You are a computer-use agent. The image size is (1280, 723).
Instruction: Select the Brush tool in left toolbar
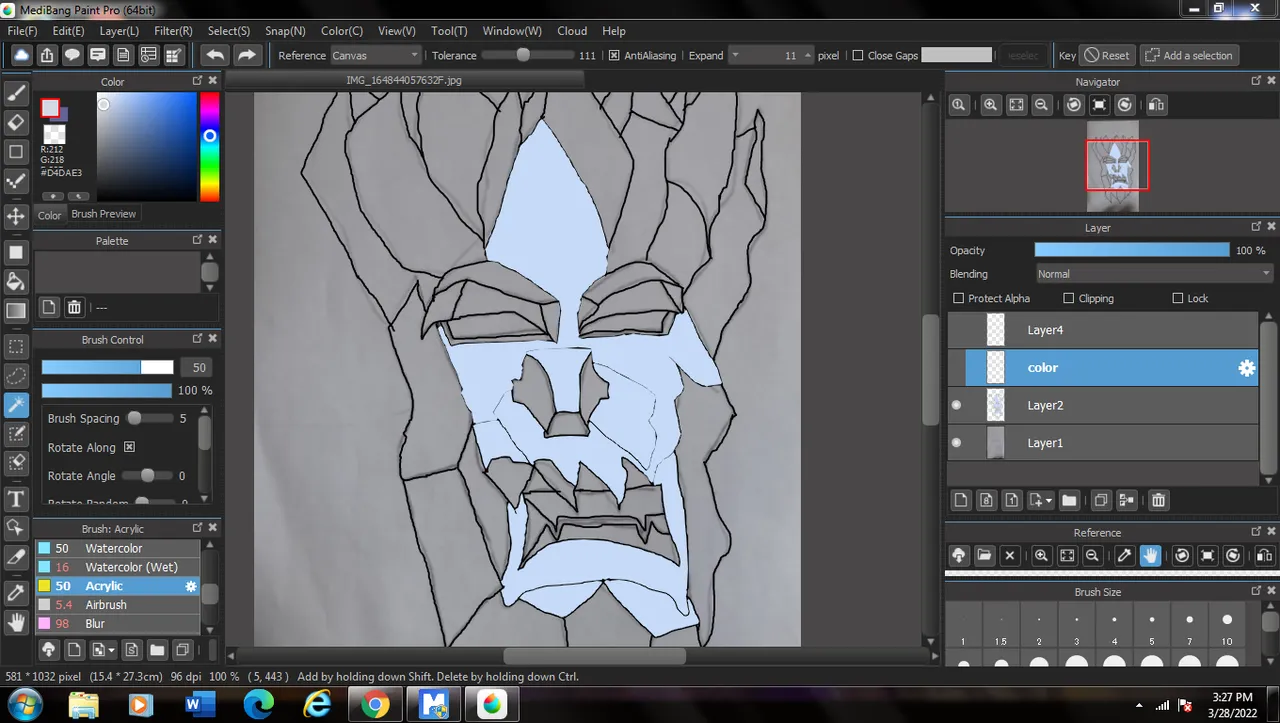coord(16,94)
